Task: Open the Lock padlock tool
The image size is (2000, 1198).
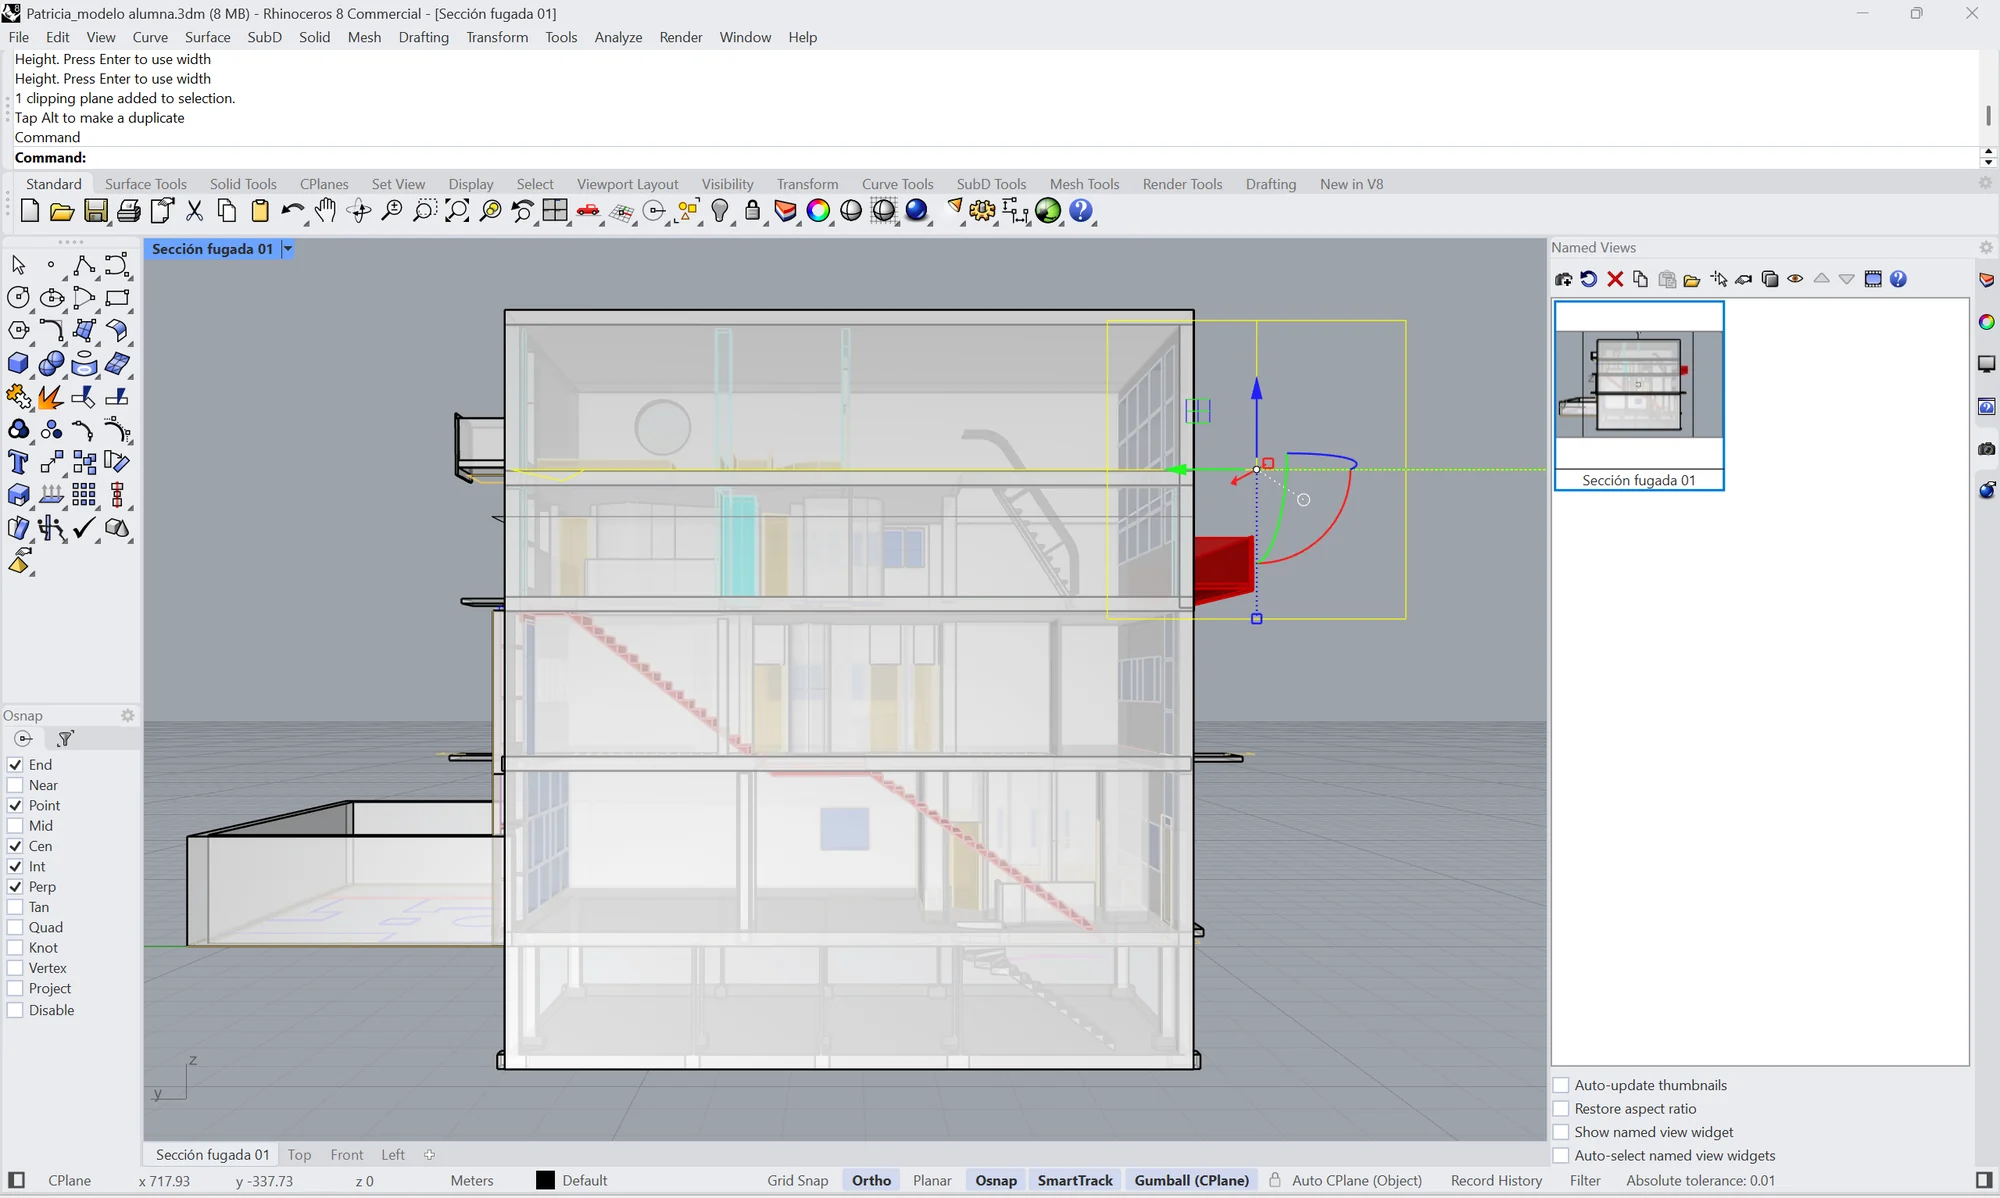Action: point(752,211)
